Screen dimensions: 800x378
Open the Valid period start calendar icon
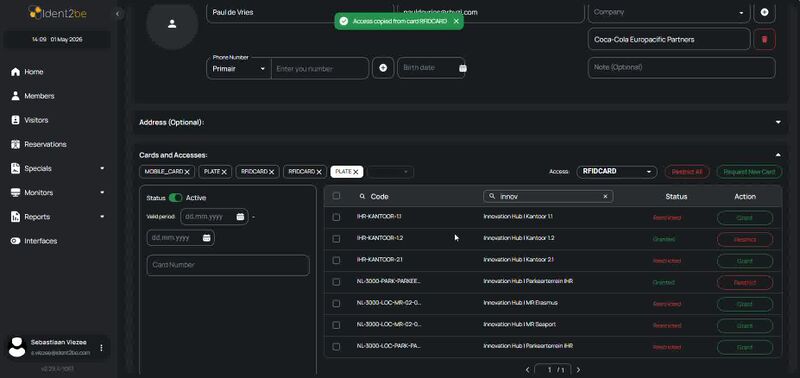(240, 217)
